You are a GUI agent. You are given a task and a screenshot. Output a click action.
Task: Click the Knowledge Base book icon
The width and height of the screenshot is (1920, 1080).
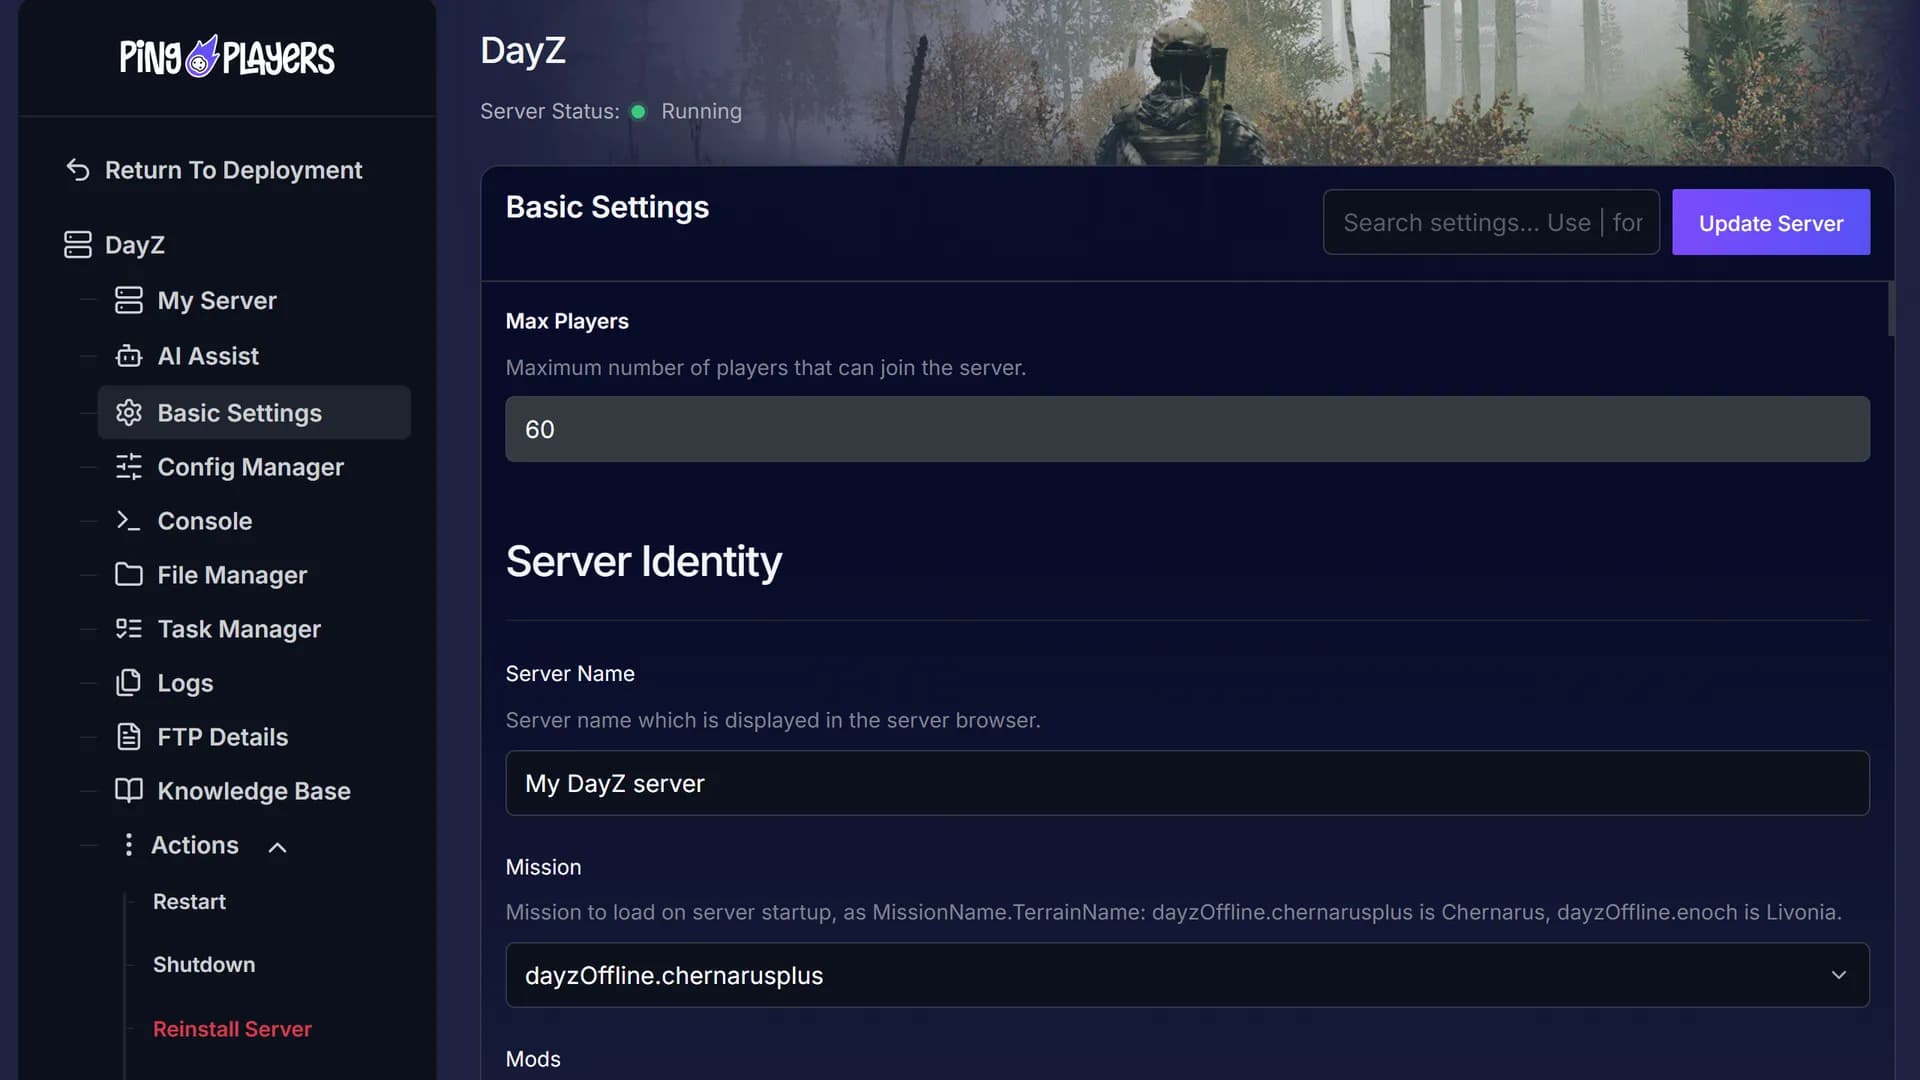[129, 791]
